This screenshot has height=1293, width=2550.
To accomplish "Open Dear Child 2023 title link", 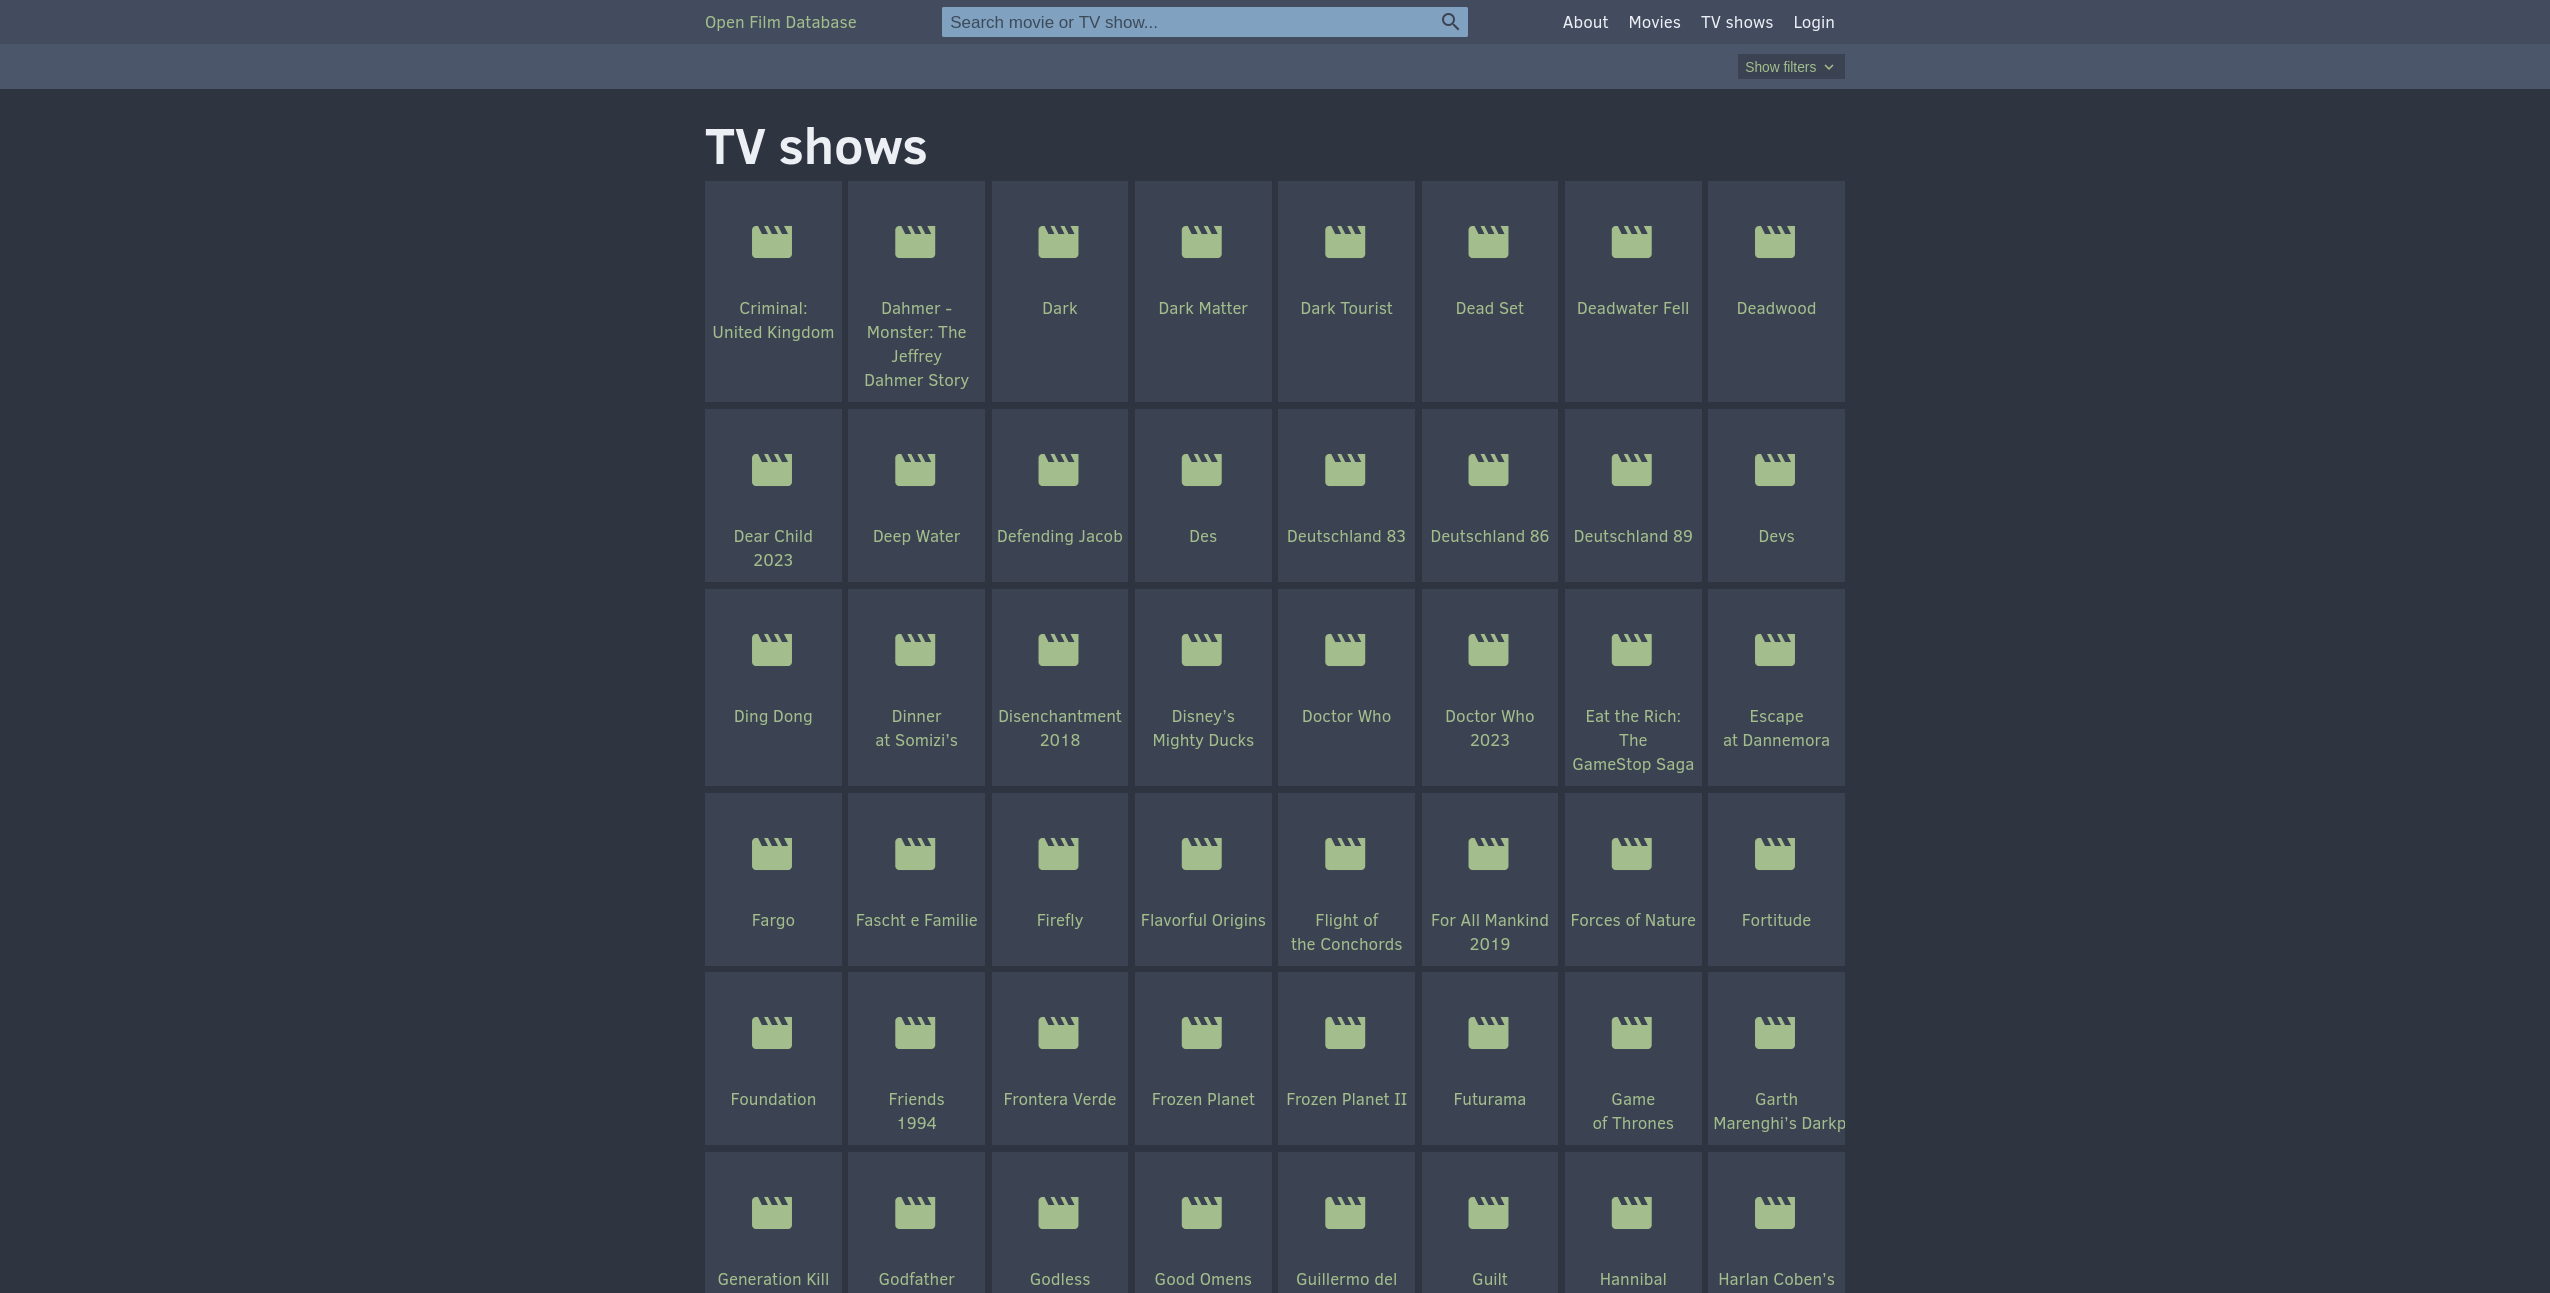I will click(773, 548).
